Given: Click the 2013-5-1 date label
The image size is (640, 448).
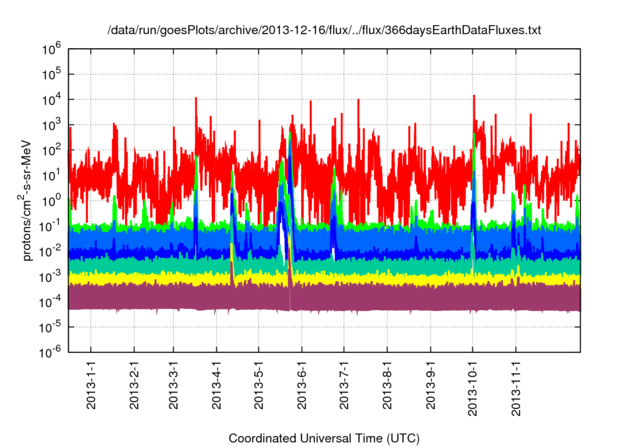Looking at the screenshot, I should coord(258,385).
